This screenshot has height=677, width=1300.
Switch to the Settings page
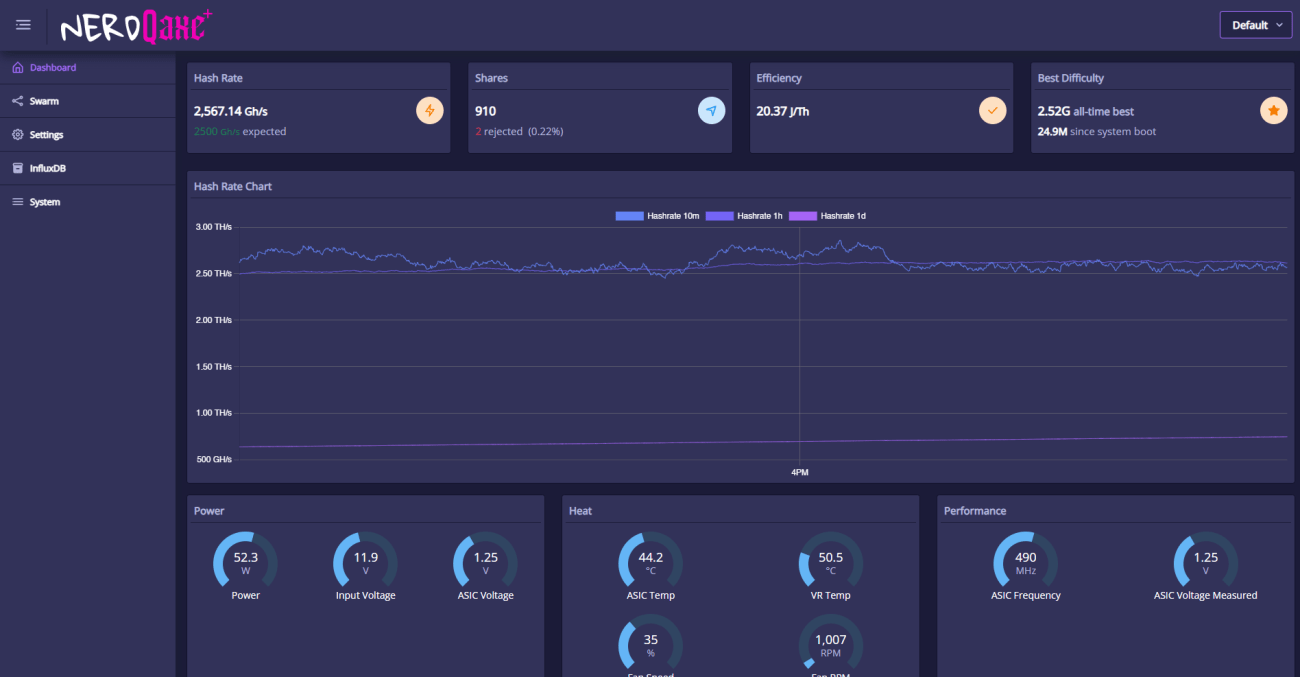(x=46, y=134)
